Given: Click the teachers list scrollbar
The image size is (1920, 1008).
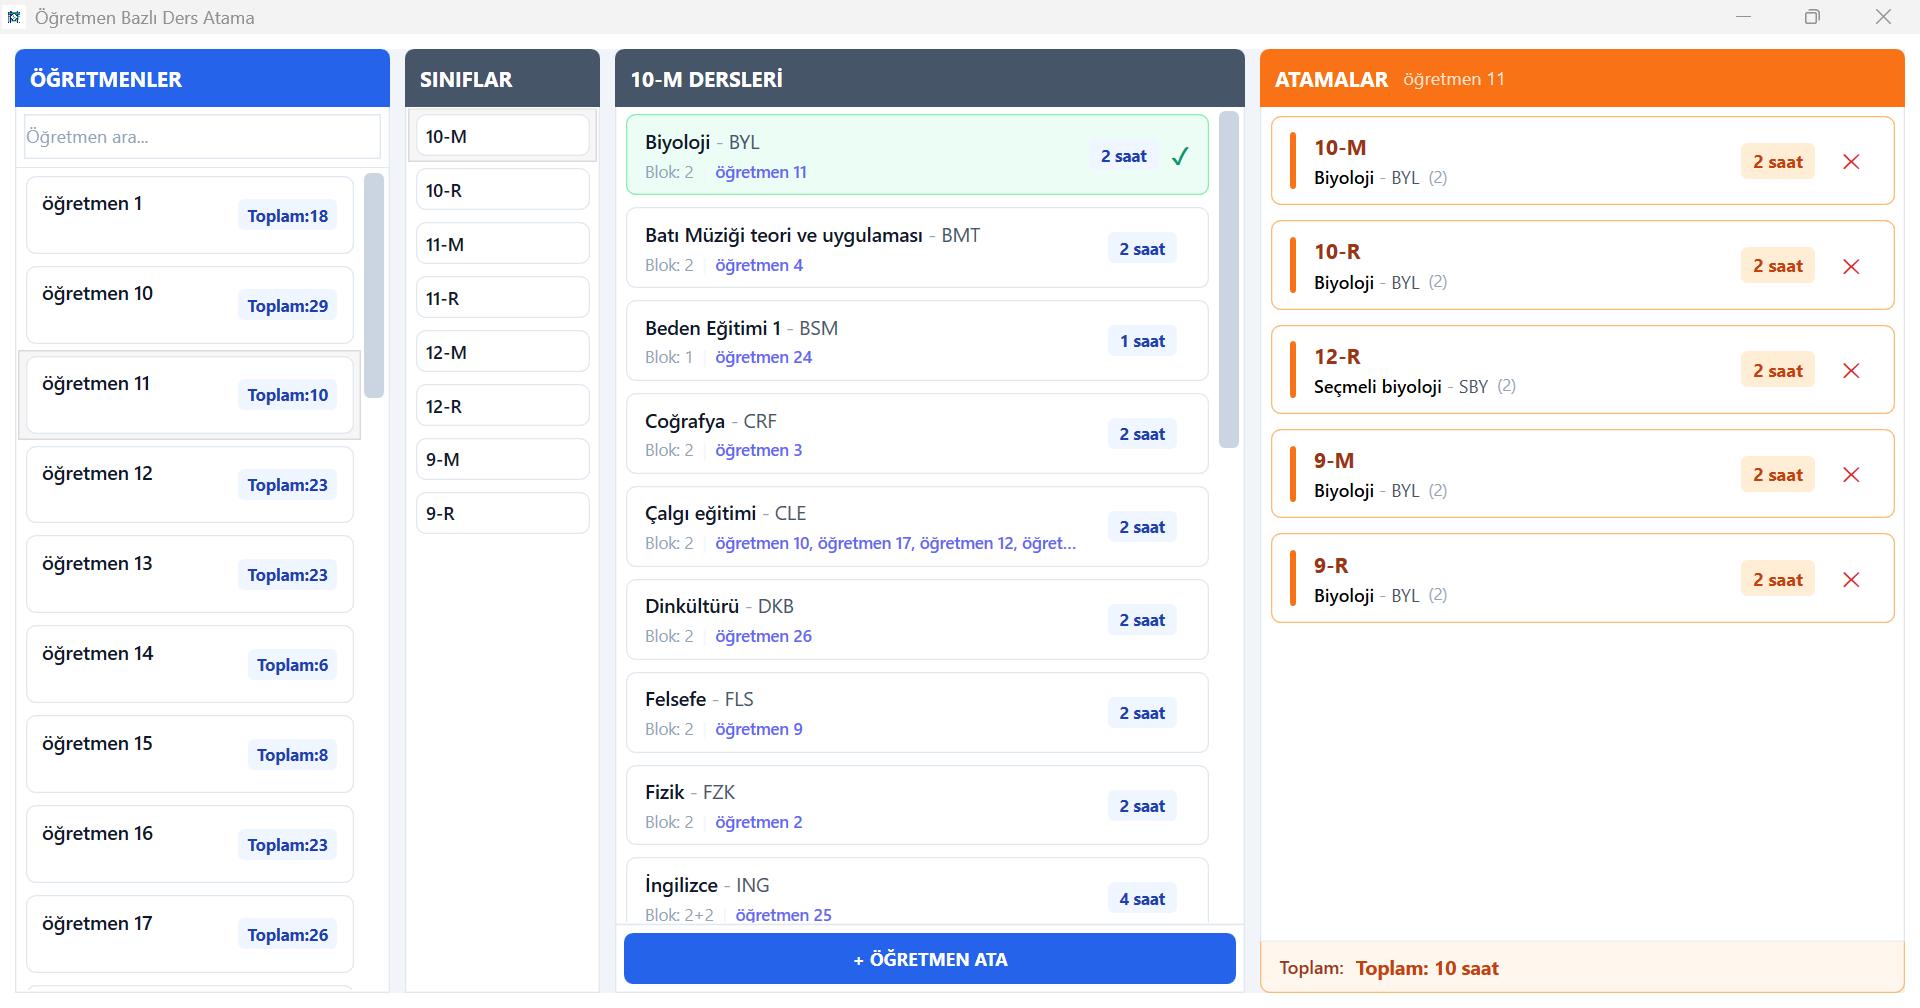Looking at the screenshot, I should [374, 286].
